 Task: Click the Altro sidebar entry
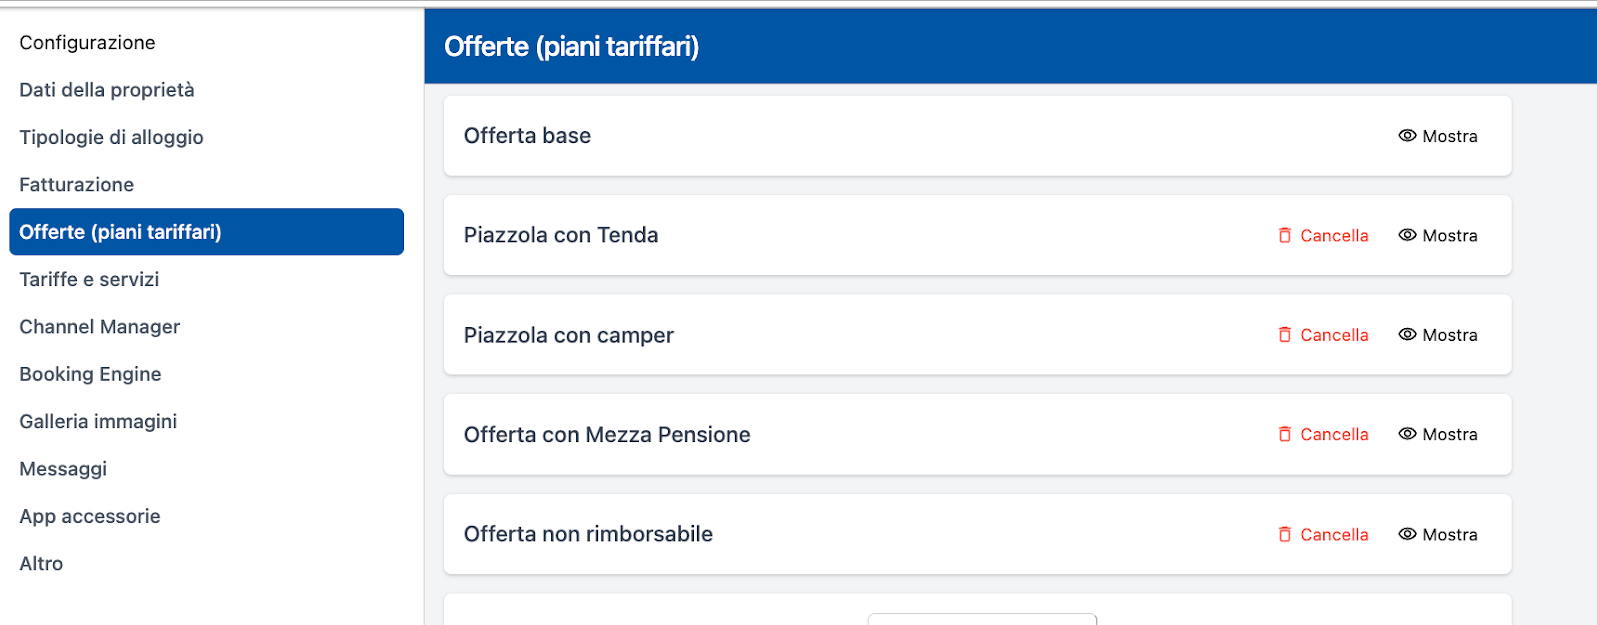[41, 564]
